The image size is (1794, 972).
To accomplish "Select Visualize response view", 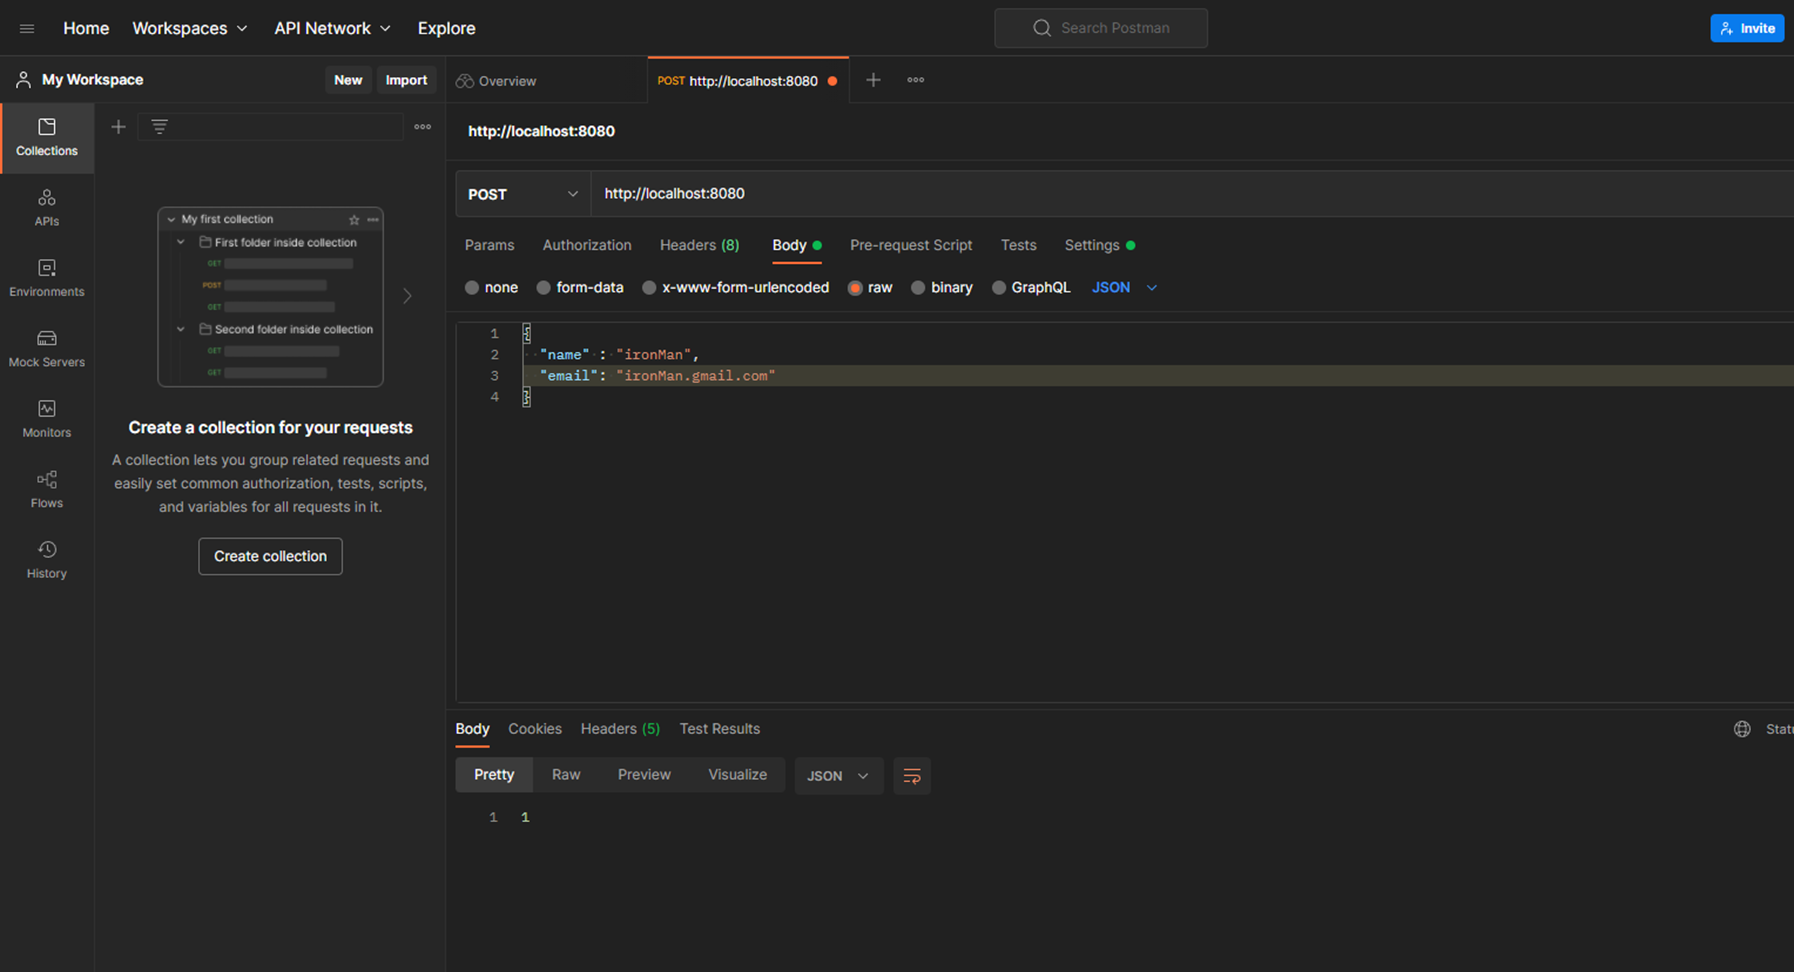I will tap(737, 775).
